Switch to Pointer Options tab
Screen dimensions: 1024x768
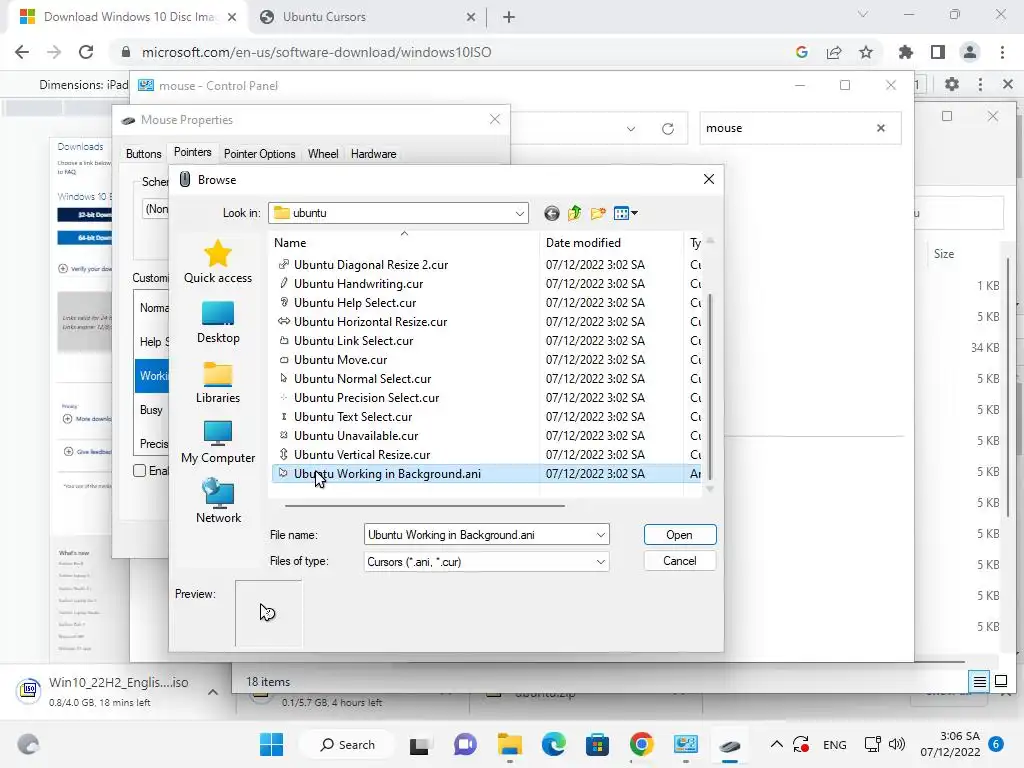(259, 153)
